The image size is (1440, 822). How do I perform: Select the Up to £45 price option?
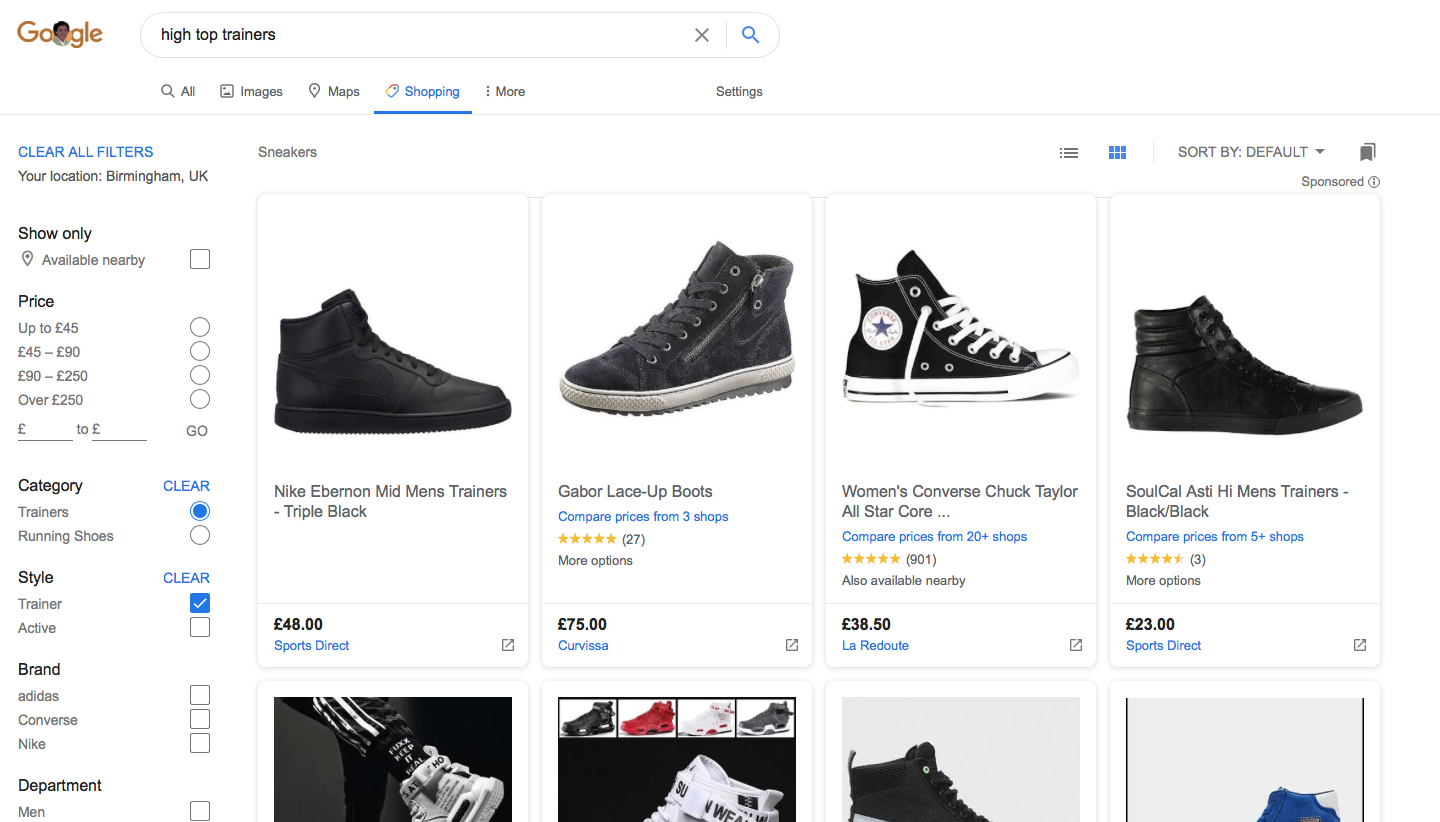(200, 327)
